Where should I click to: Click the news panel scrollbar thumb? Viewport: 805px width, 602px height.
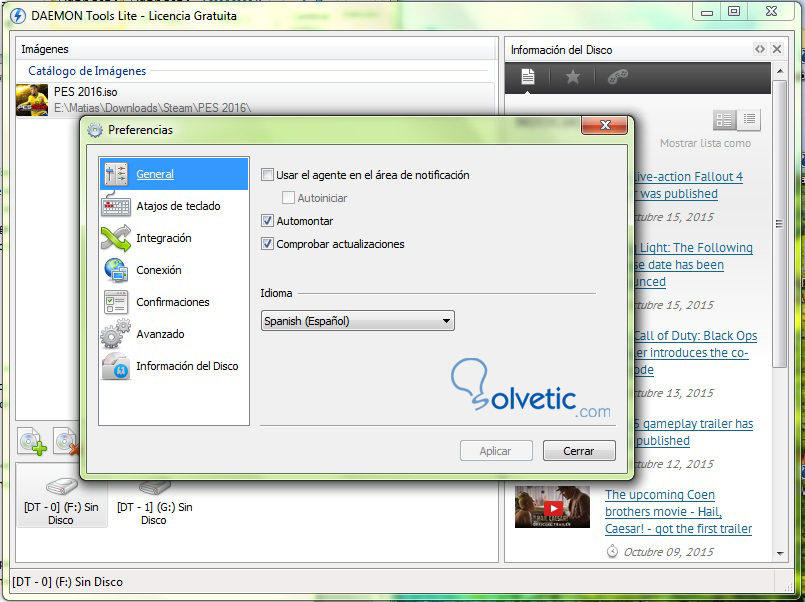[780, 223]
